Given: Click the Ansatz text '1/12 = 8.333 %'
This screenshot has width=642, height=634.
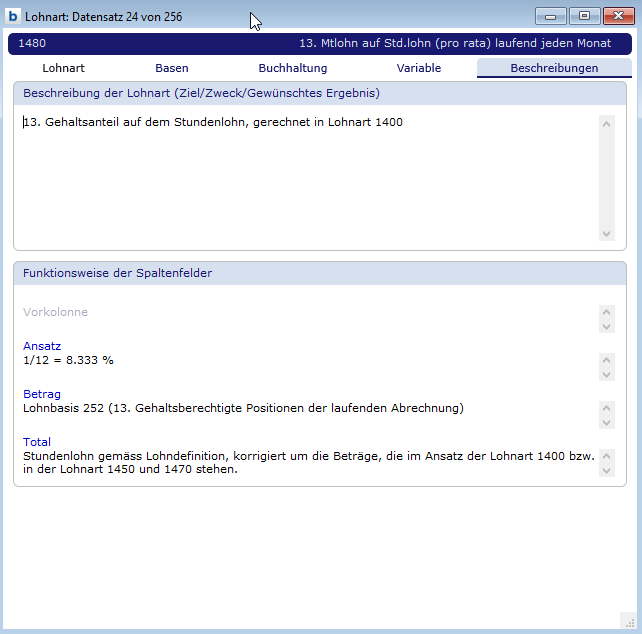Looking at the screenshot, I should click(x=68, y=360).
